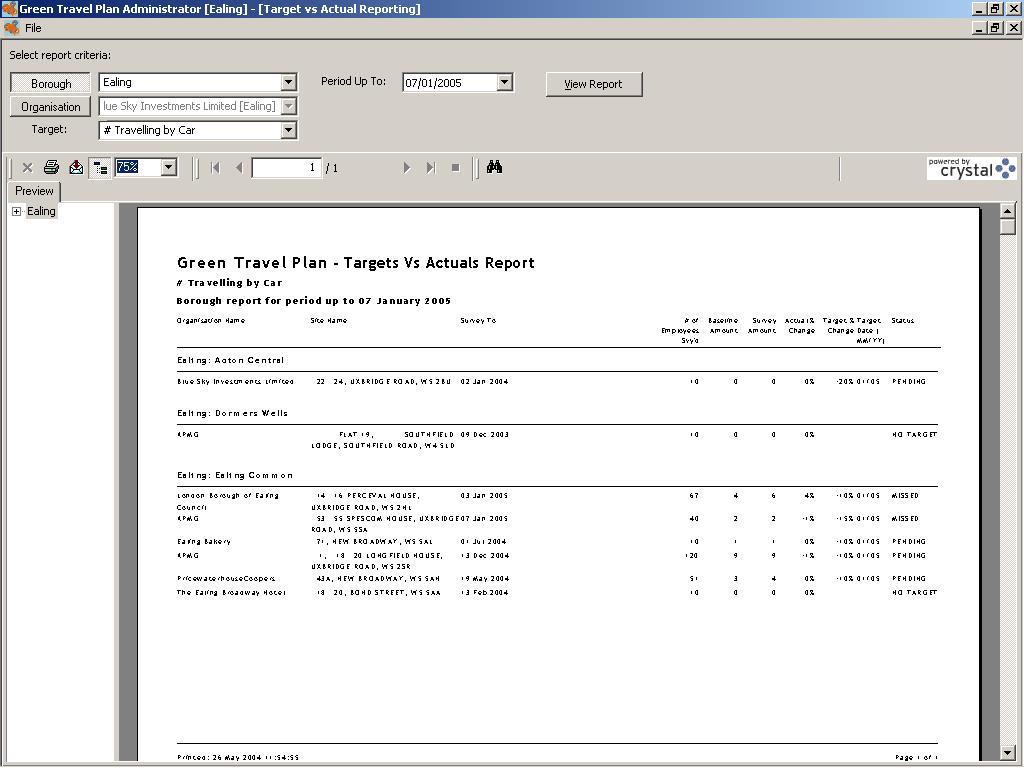The image size is (1024, 768).
Task: Click the 'Period Up To:' label
Action: [x=353, y=82]
